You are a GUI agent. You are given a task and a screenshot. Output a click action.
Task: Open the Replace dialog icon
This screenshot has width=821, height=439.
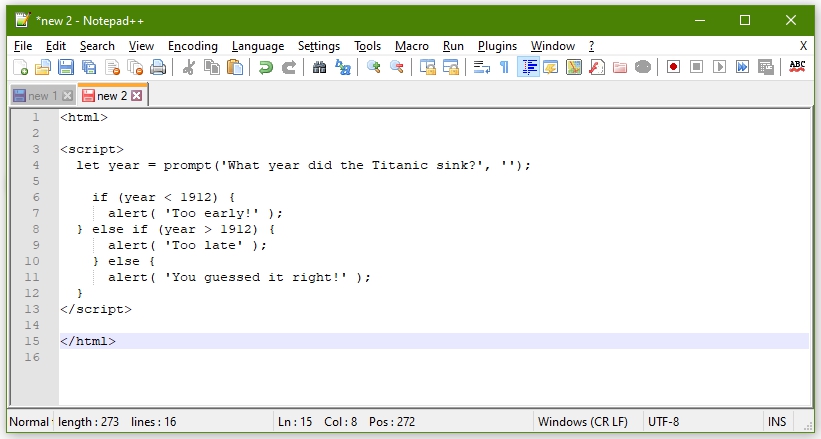[x=342, y=67]
